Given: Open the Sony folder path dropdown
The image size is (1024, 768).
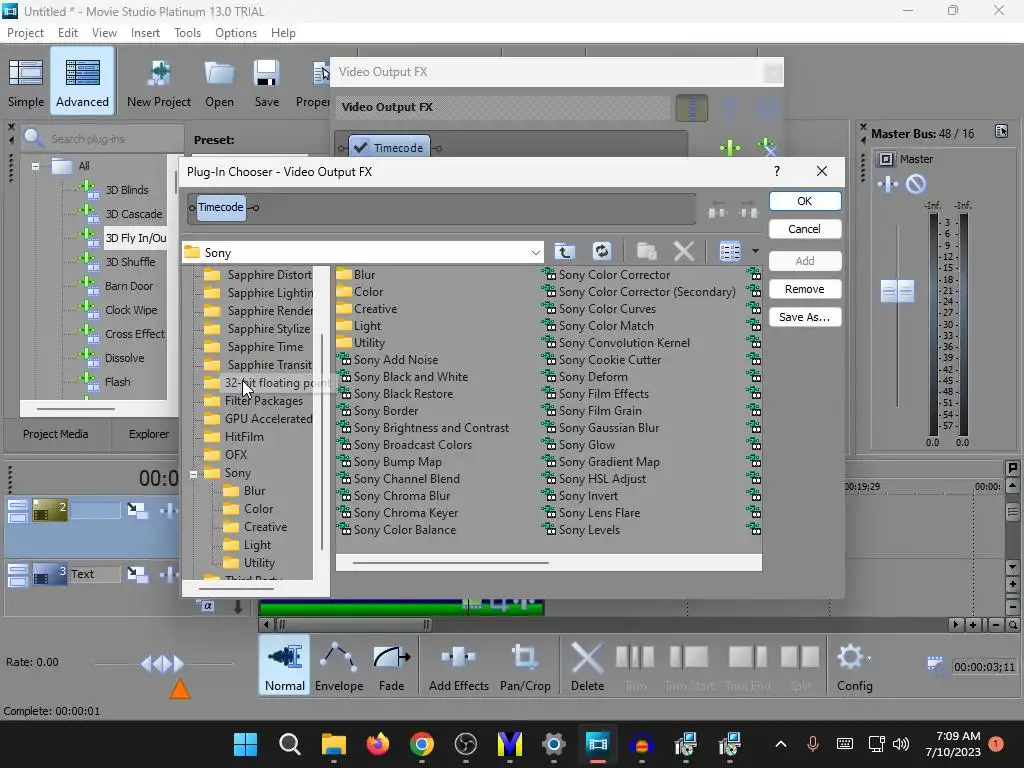Looking at the screenshot, I should 536,253.
